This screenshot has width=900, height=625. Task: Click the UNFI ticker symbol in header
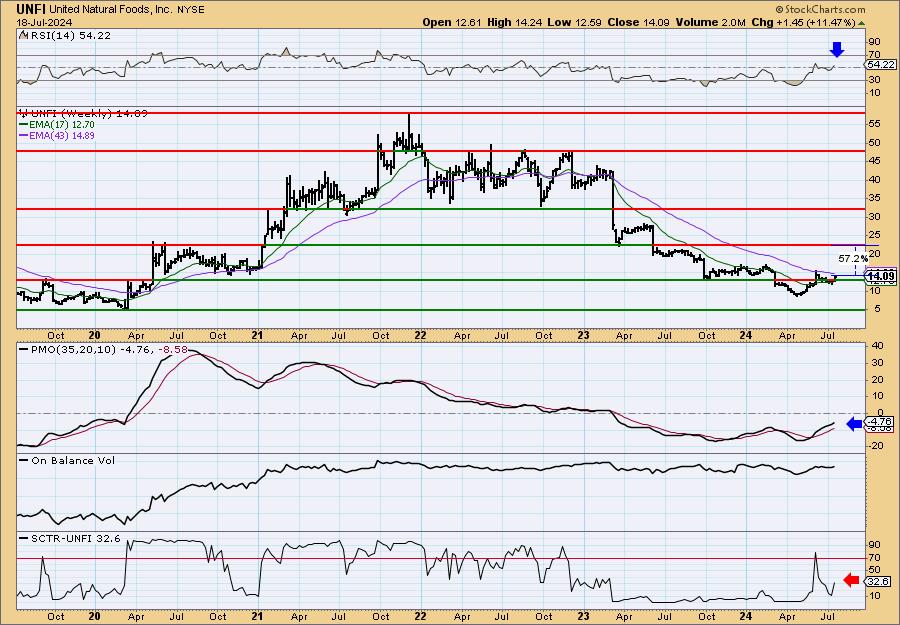click(31, 9)
